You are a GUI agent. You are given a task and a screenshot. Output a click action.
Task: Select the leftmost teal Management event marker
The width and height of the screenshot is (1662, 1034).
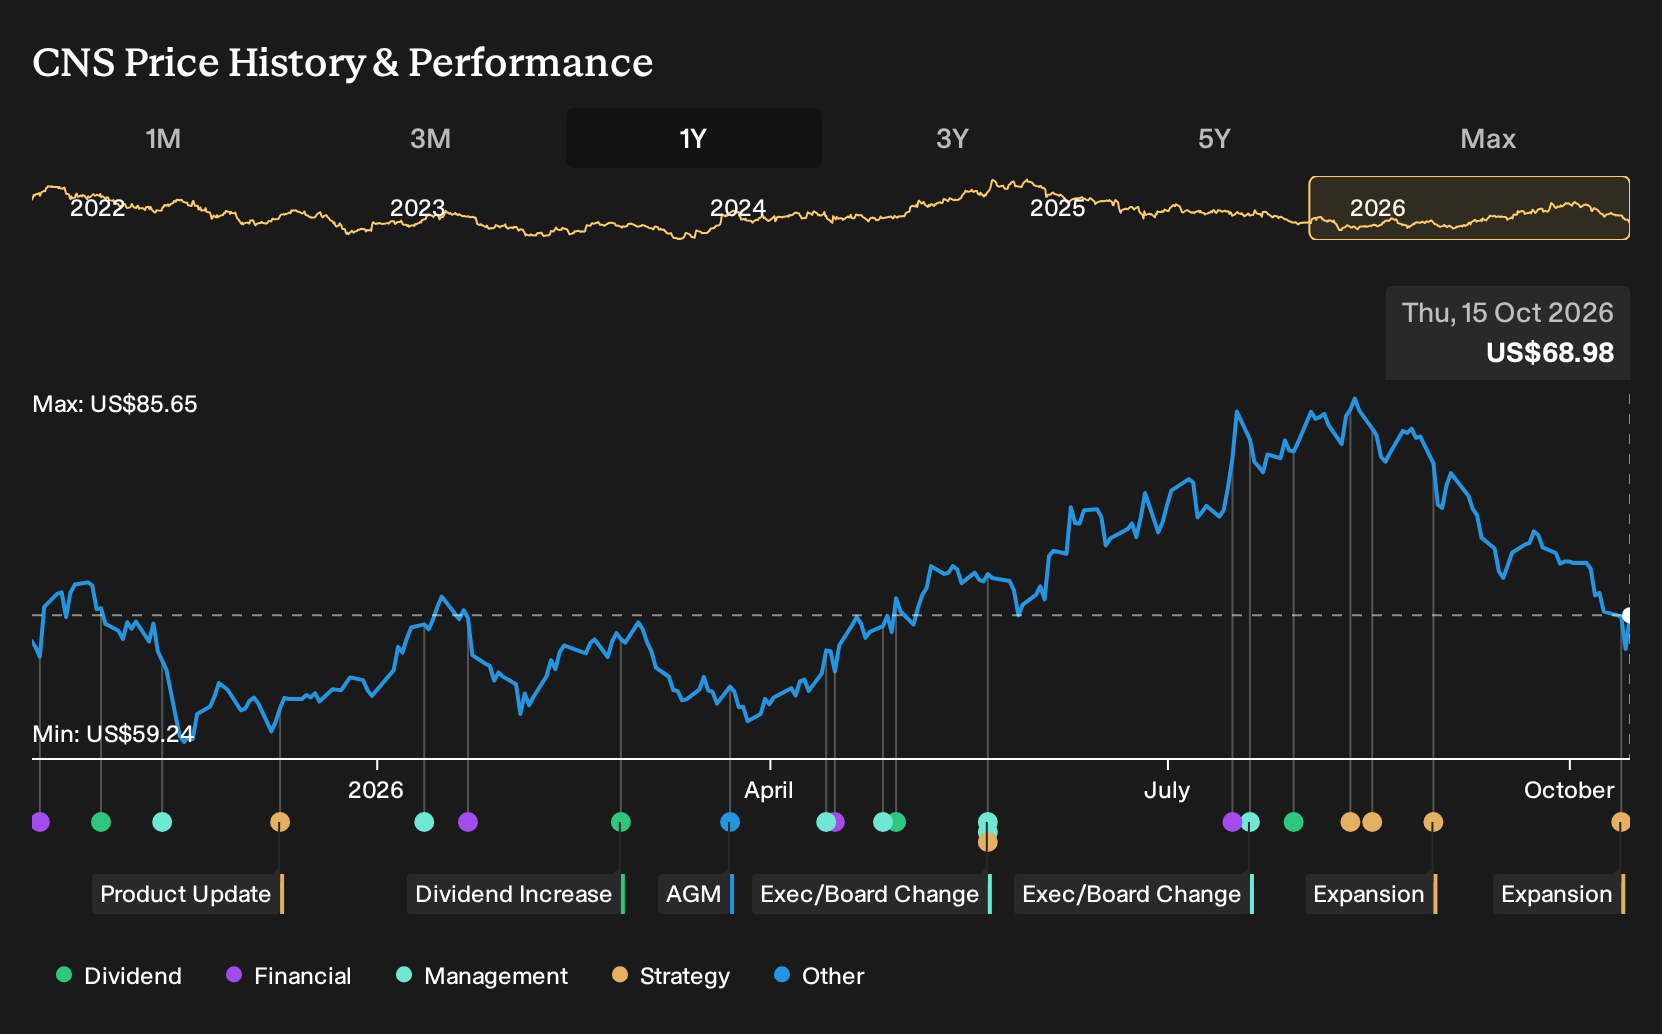pos(162,822)
